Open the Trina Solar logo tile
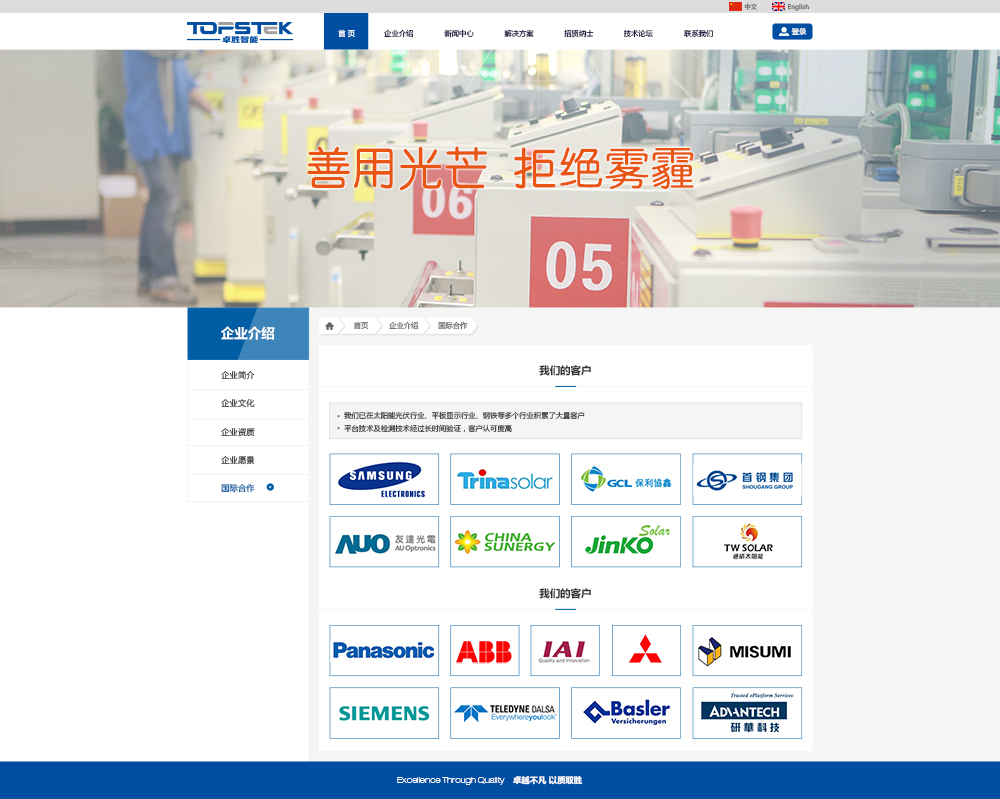This screenshot has height=799, width=1000. [x=505, y=479]
